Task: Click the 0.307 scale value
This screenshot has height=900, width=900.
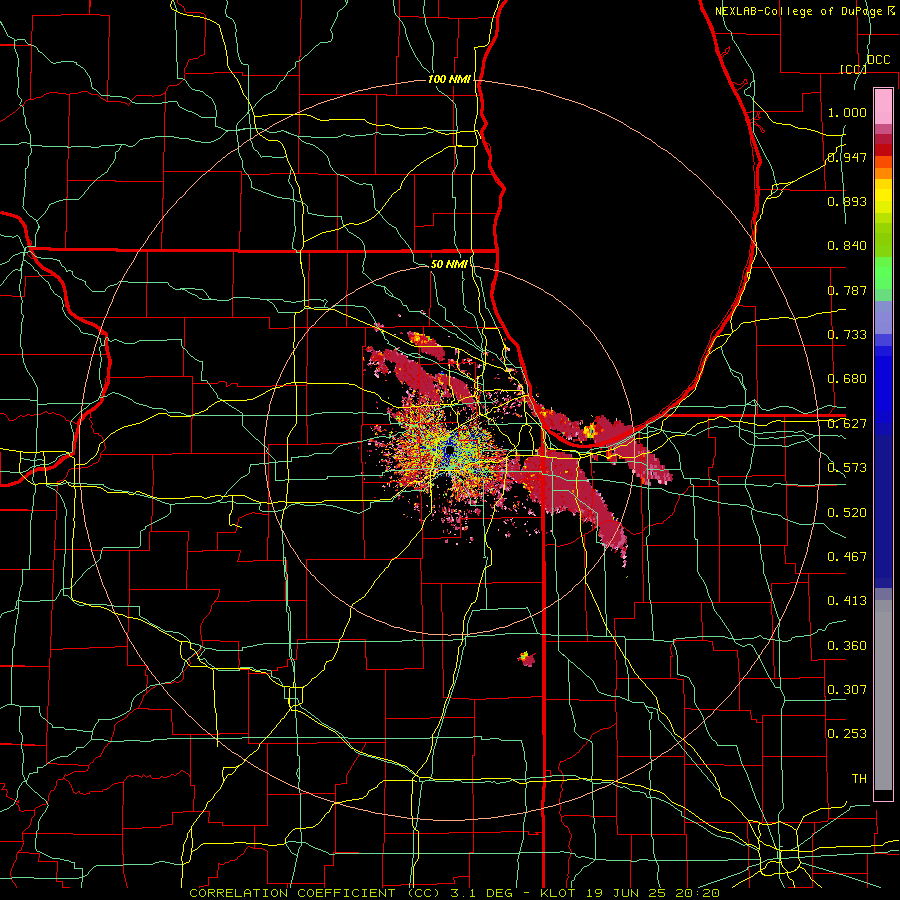Action: coord(847,690)
